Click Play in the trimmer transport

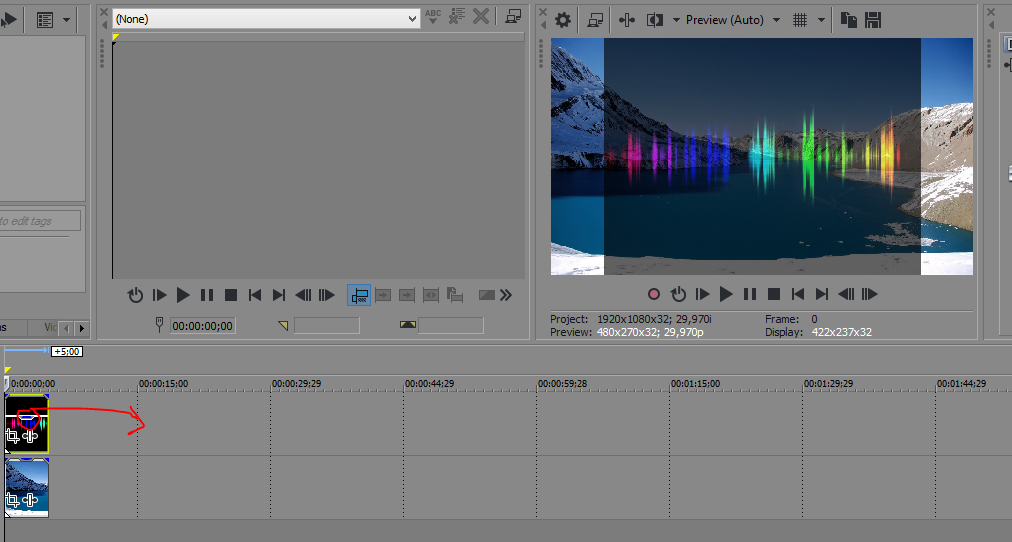pos(183,296)
